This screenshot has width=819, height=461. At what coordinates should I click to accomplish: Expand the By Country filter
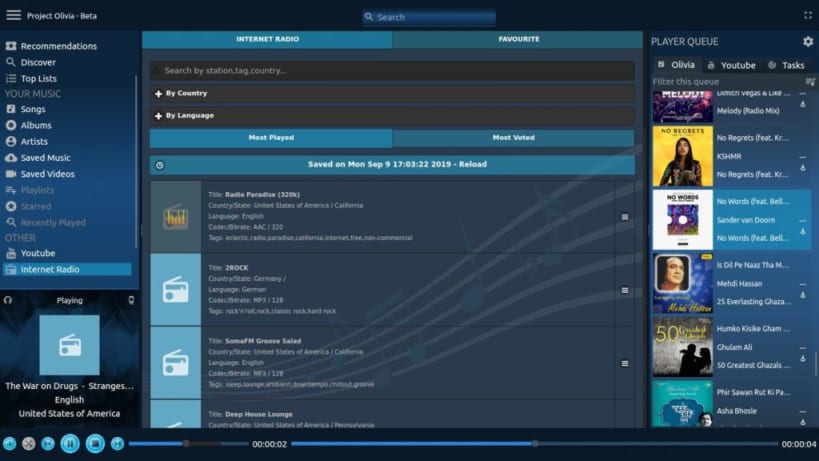(392, 93)
